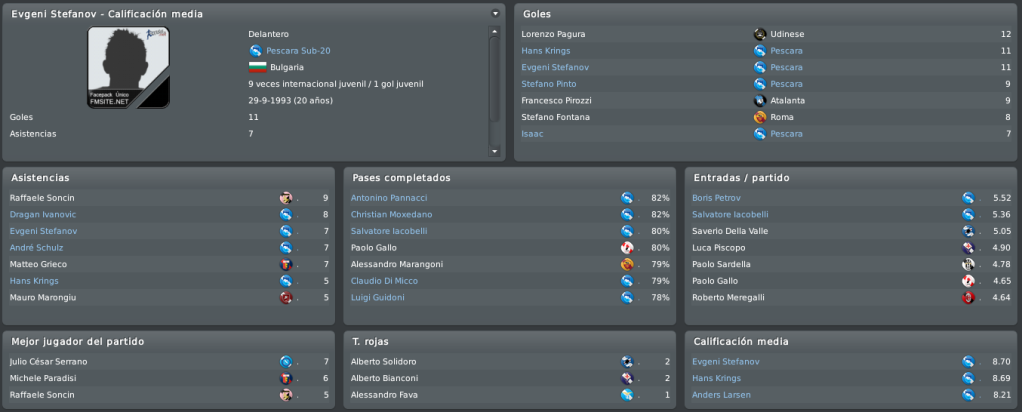Click Evgeni Stefanov's player portrait thumbnail
1022x412 pixels.
point(128,67)
